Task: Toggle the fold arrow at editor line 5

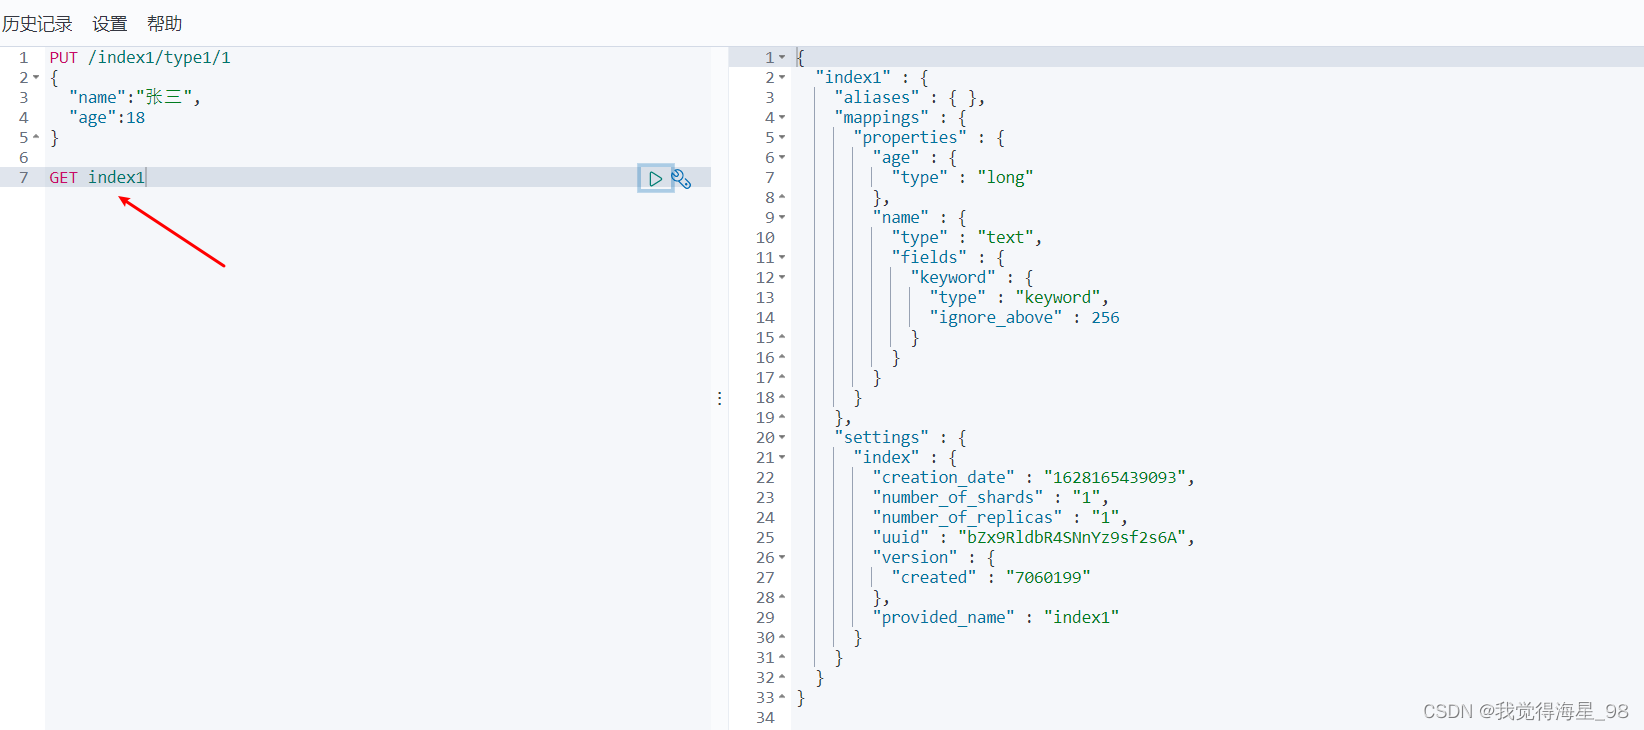Action: point(36,137)
